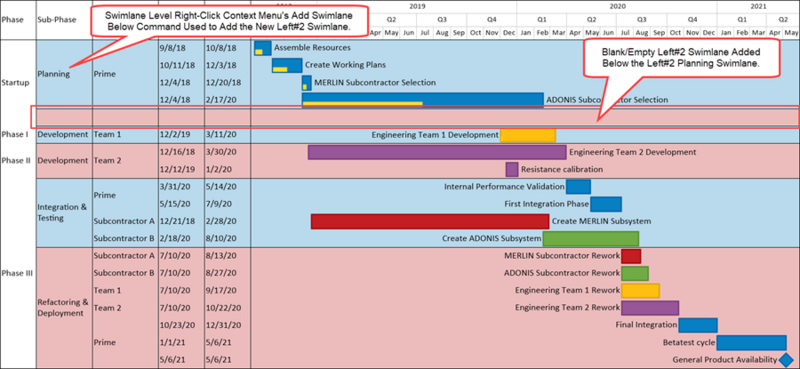Select the long ADONIS Subcontractor Selection bar
The height and width of the screenshot is (369, 800).
click(x=422, y=100)
